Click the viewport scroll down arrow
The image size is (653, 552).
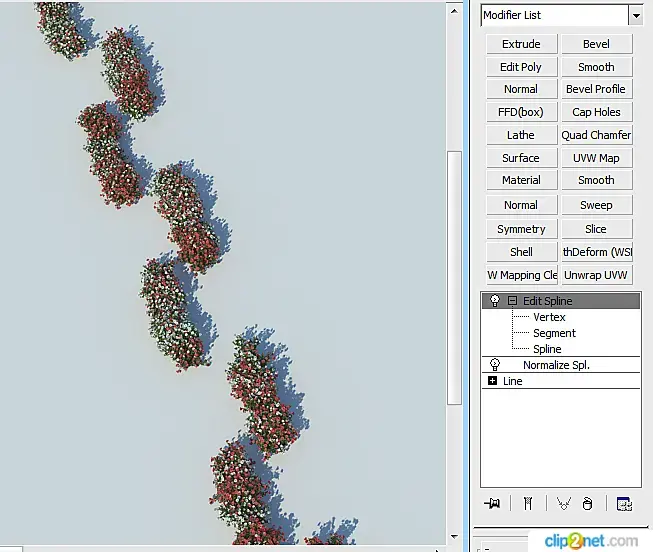[454, 537]
